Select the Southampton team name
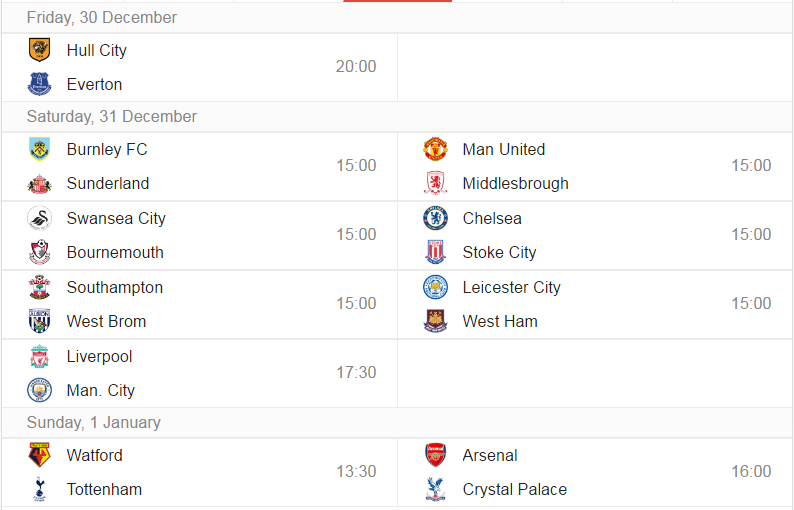Viewport: 794px width, 510px height. [x=114, y=288]
